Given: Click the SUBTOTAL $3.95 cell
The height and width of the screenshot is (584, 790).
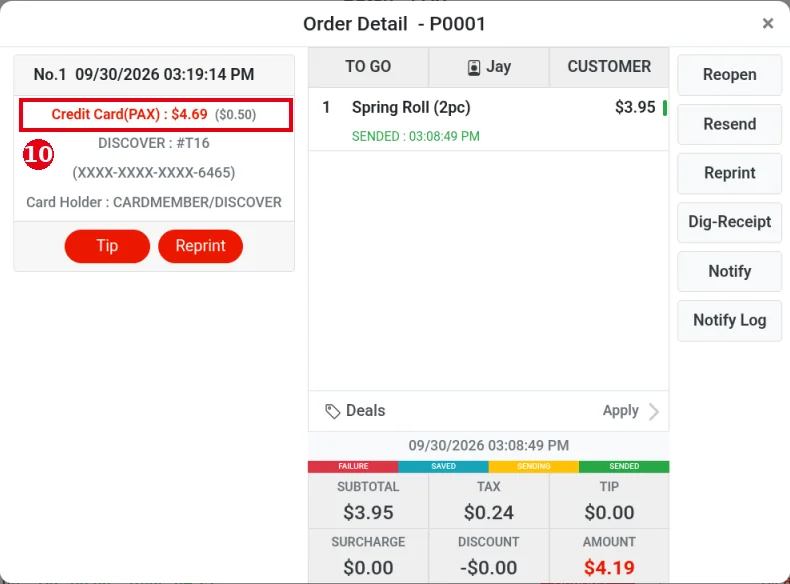Looking at the screenshot, I should pyautogui.click(x=368, y=501).
